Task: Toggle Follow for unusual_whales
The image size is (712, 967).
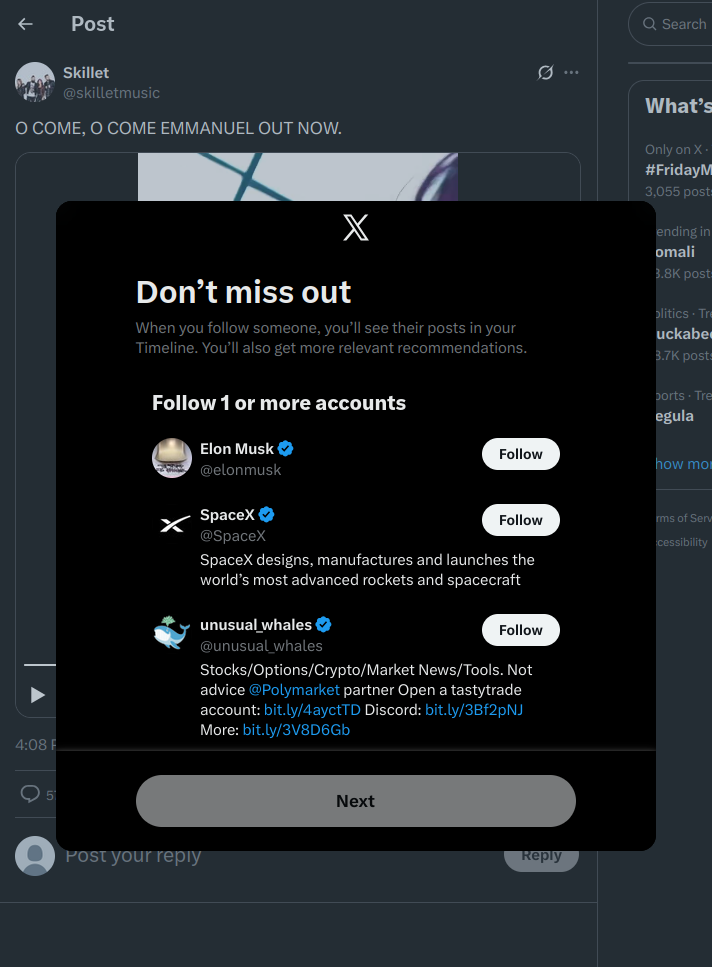Action: [520, 629]
